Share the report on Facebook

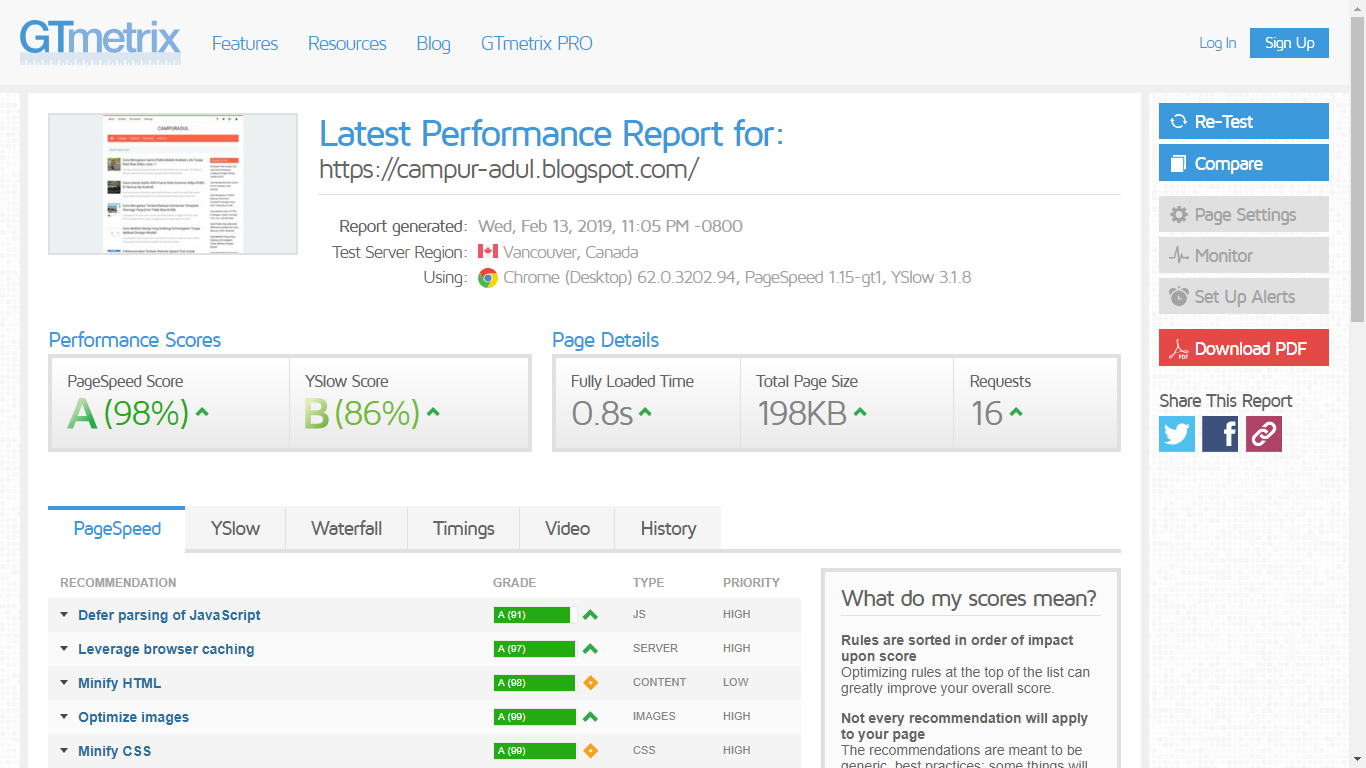tap(1220, 434)
